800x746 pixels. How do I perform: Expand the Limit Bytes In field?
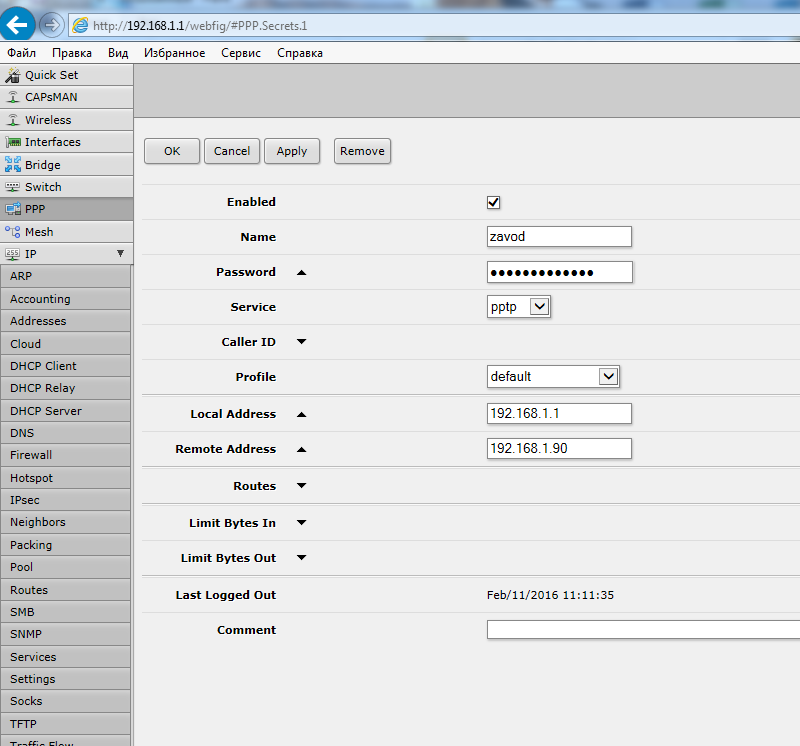[x=301, y=523]
